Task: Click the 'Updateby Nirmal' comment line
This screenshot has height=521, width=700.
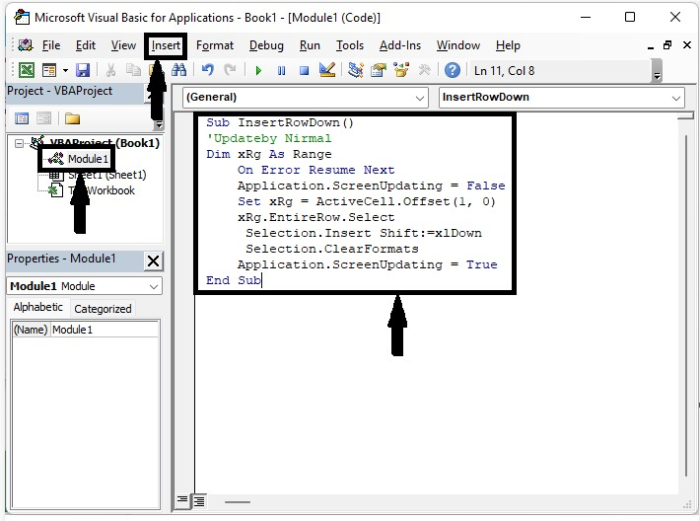Action: click(x=269, y=138)
